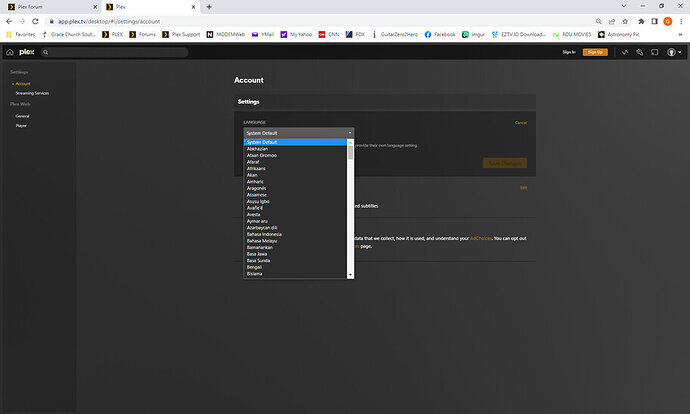Open the YMail bookmark
Image resolution: width=690 pixels, height=414 pixels.
pyautogui.click(x=263, y=34)
